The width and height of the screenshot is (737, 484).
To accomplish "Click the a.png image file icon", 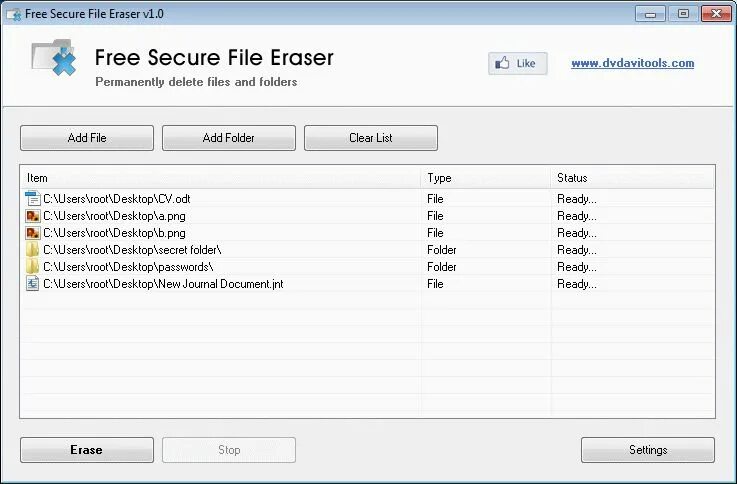I will 32,216.
